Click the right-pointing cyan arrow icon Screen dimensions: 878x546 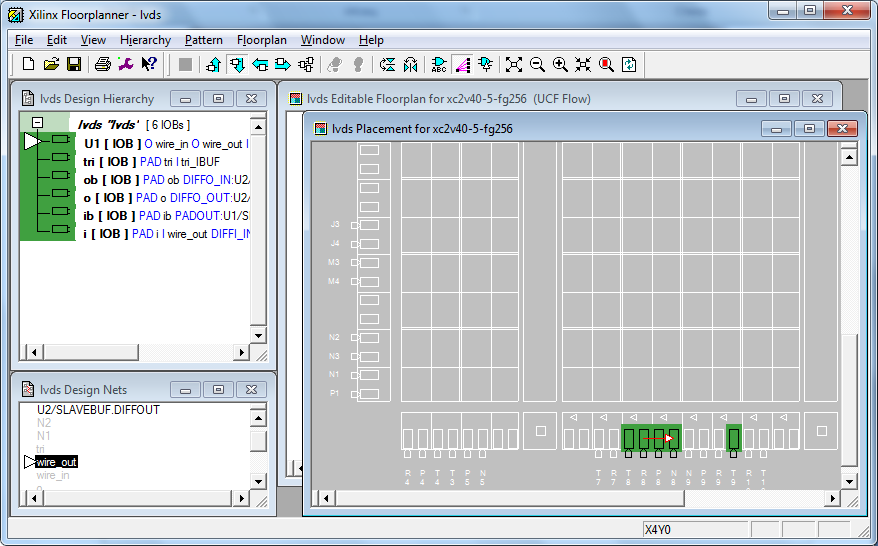coord(283,64)
